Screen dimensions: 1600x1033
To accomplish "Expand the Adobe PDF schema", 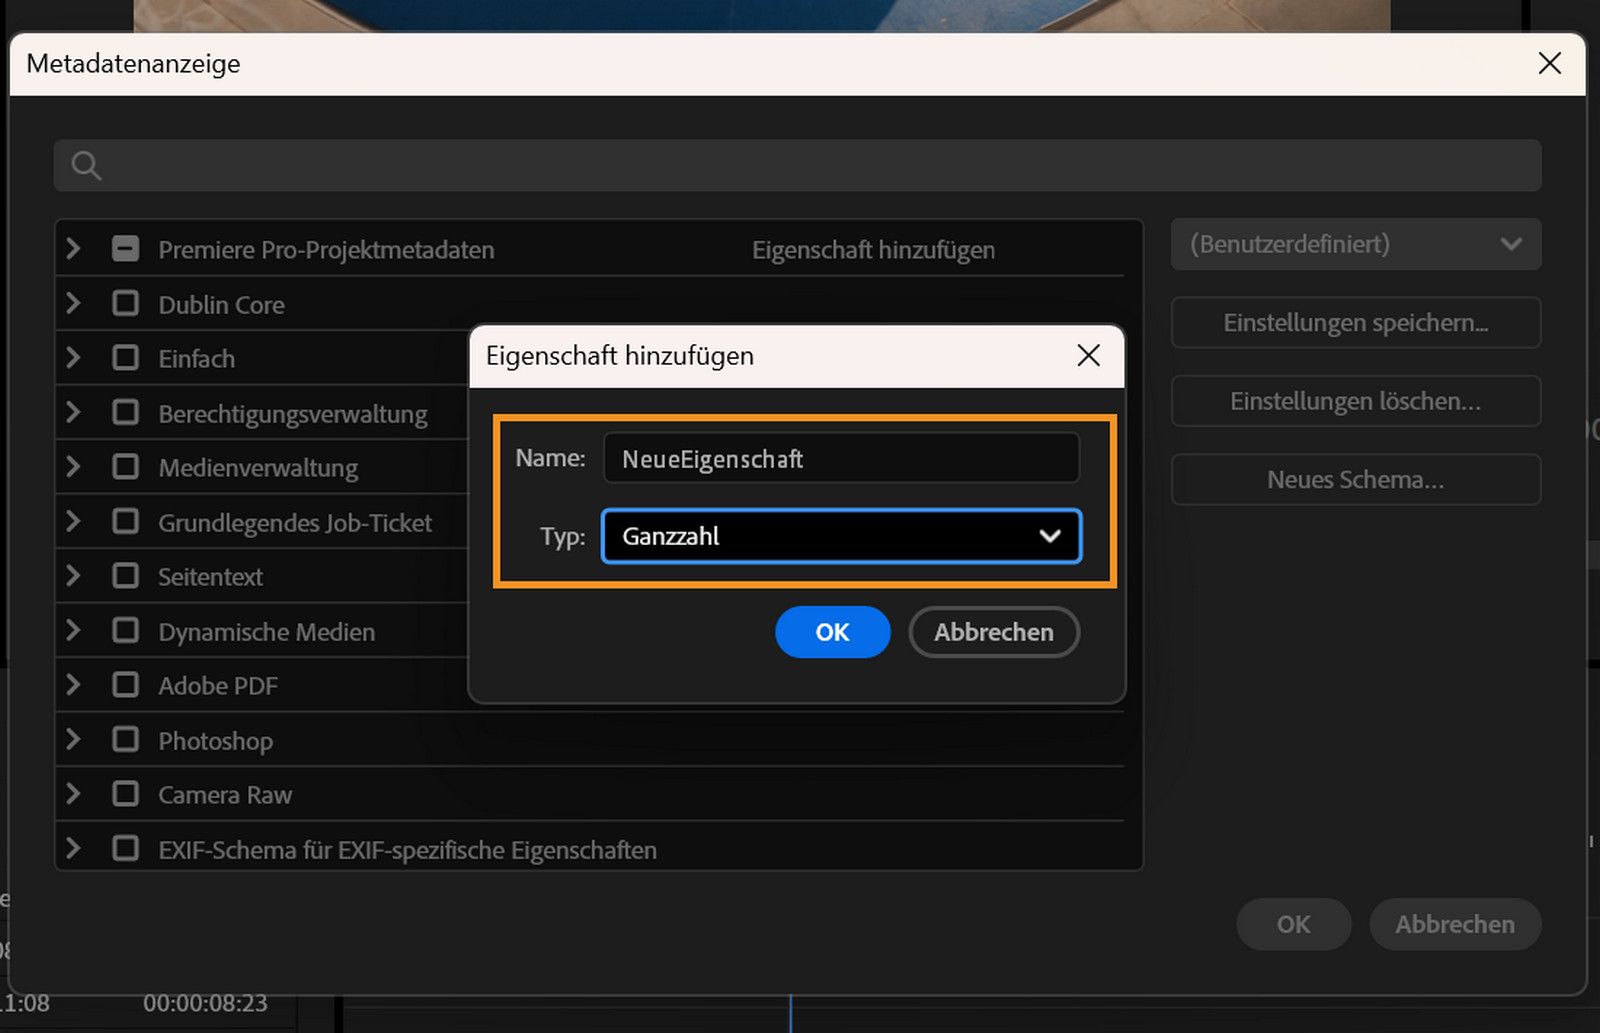I will click(73, 684).
